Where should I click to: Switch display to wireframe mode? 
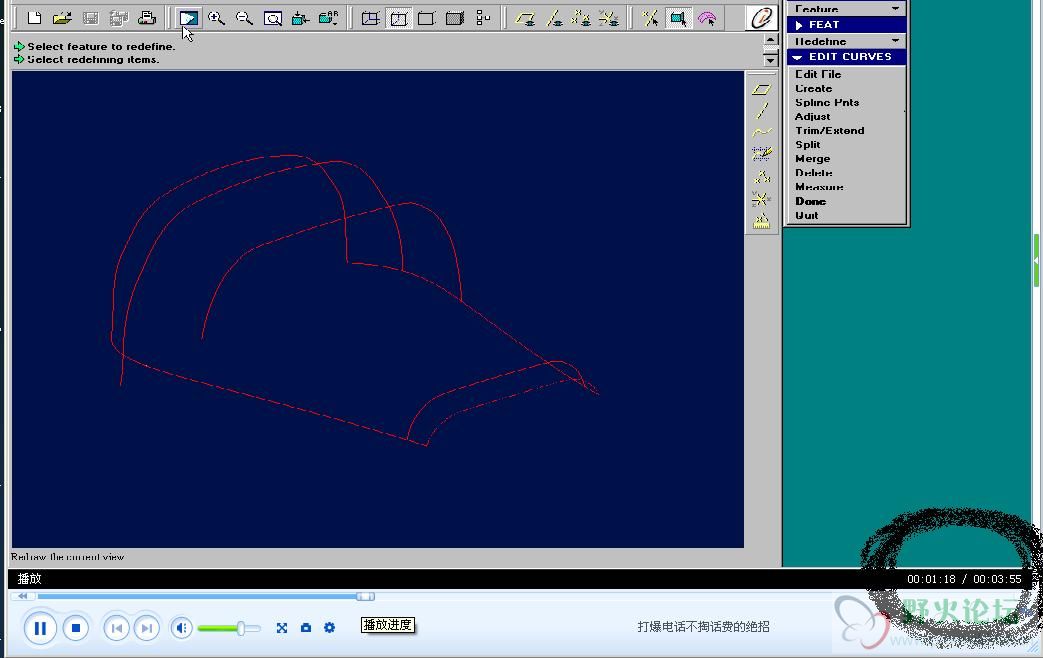tap(371, 19)
